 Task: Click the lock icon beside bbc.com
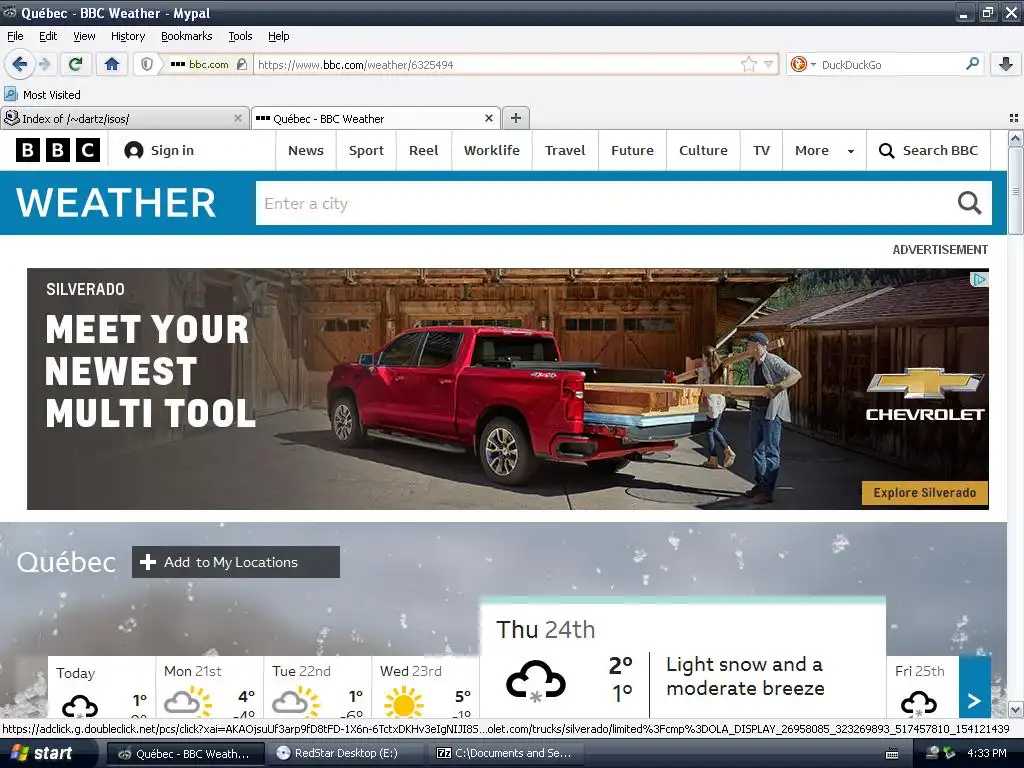(242, 64)
